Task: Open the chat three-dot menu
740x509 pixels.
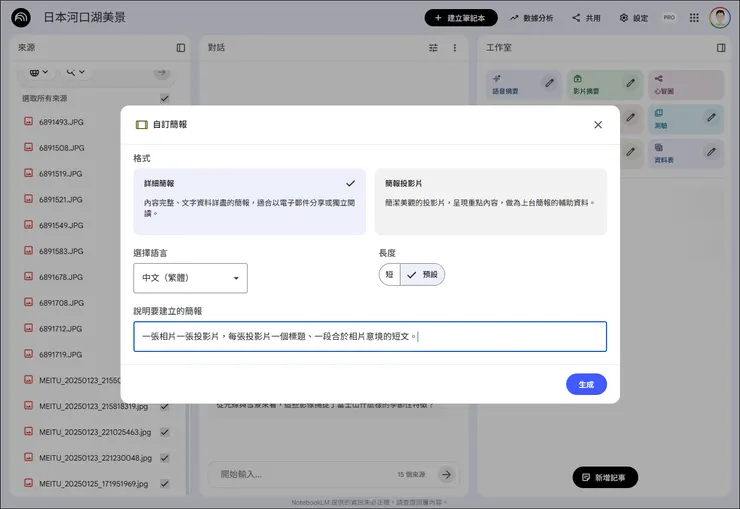Action: tap(454, 48)
